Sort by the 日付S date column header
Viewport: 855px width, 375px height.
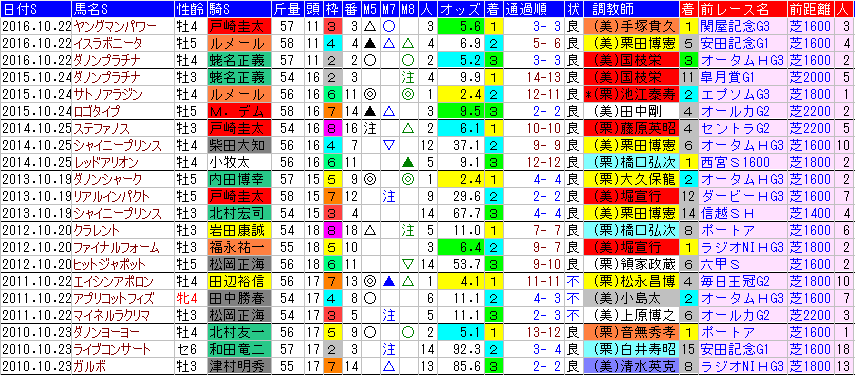[35, 9]
